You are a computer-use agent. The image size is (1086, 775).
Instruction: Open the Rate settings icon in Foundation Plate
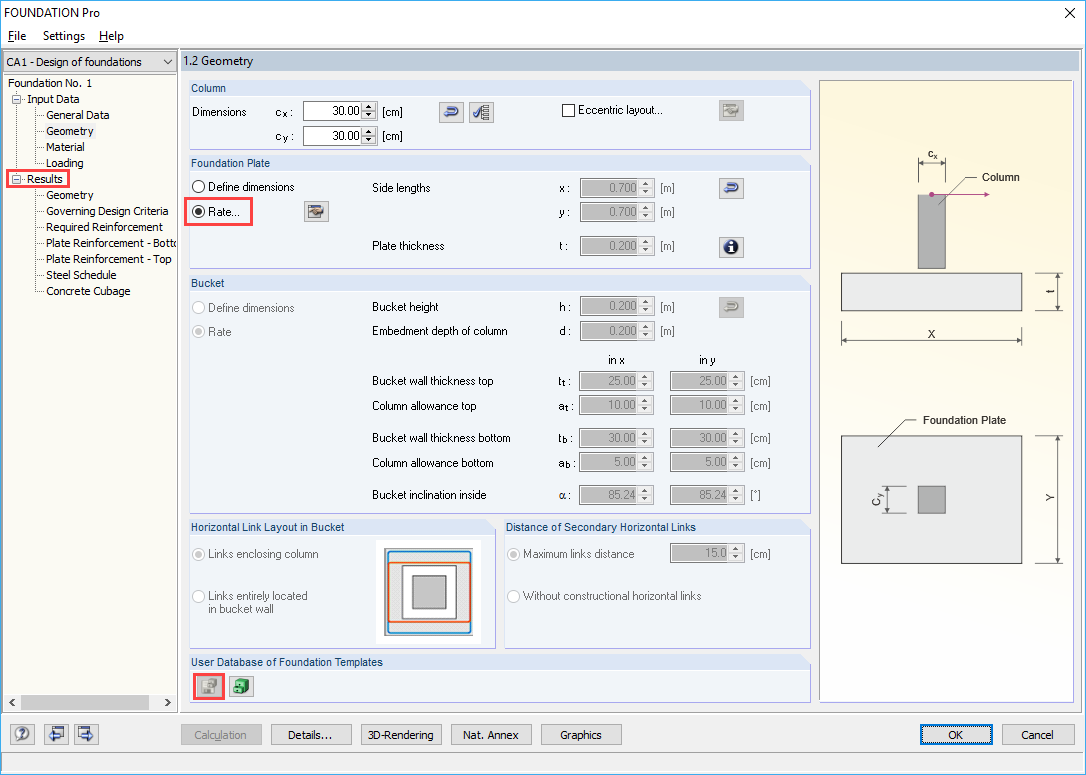coord(317,211)
